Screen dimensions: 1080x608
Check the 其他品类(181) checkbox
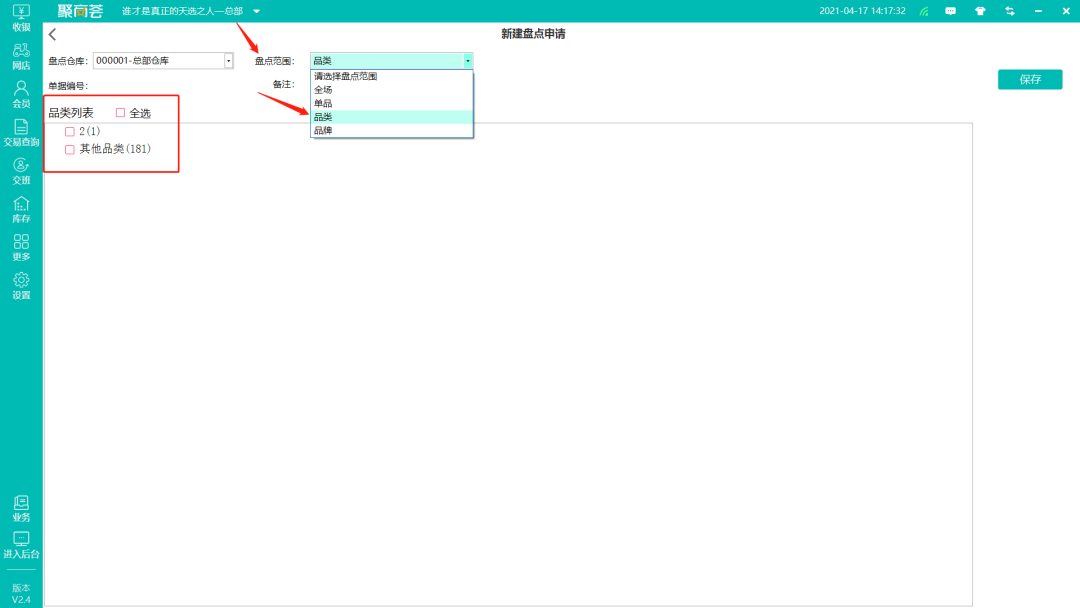point(70,150)
